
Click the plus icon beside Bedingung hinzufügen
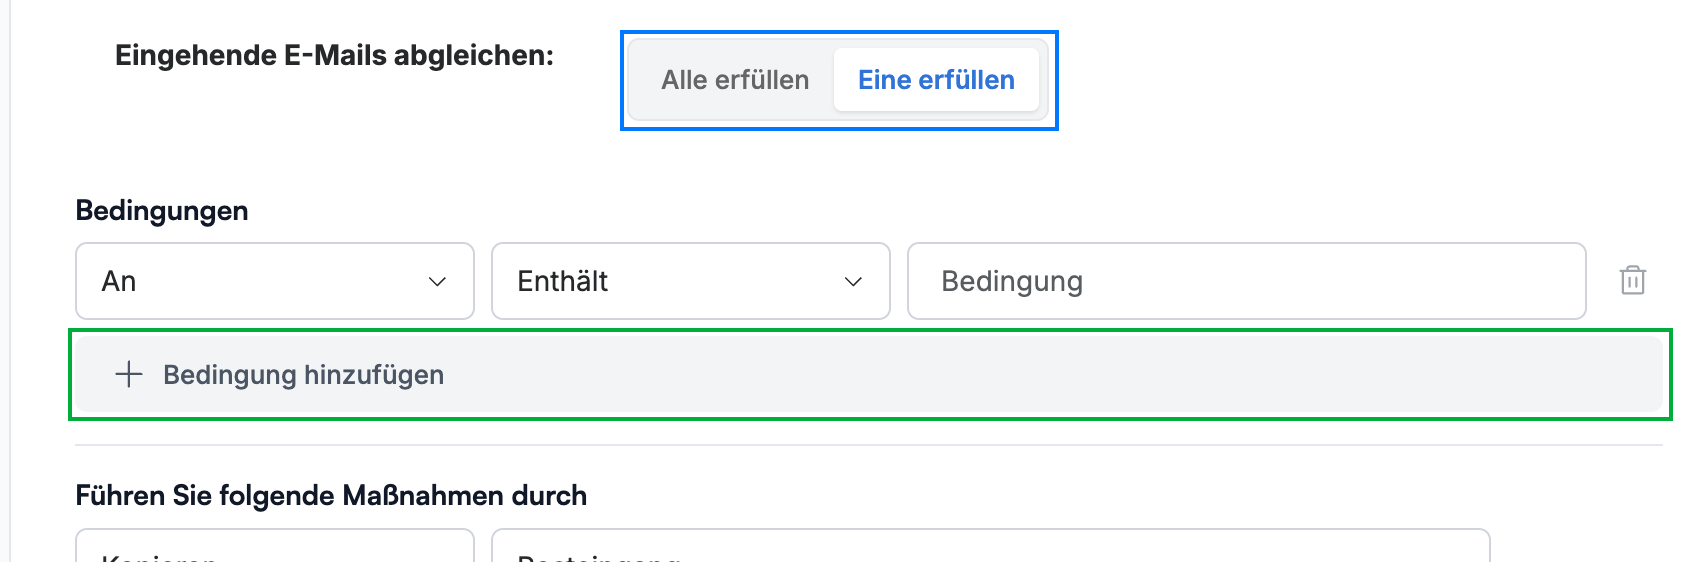point(129,375)
